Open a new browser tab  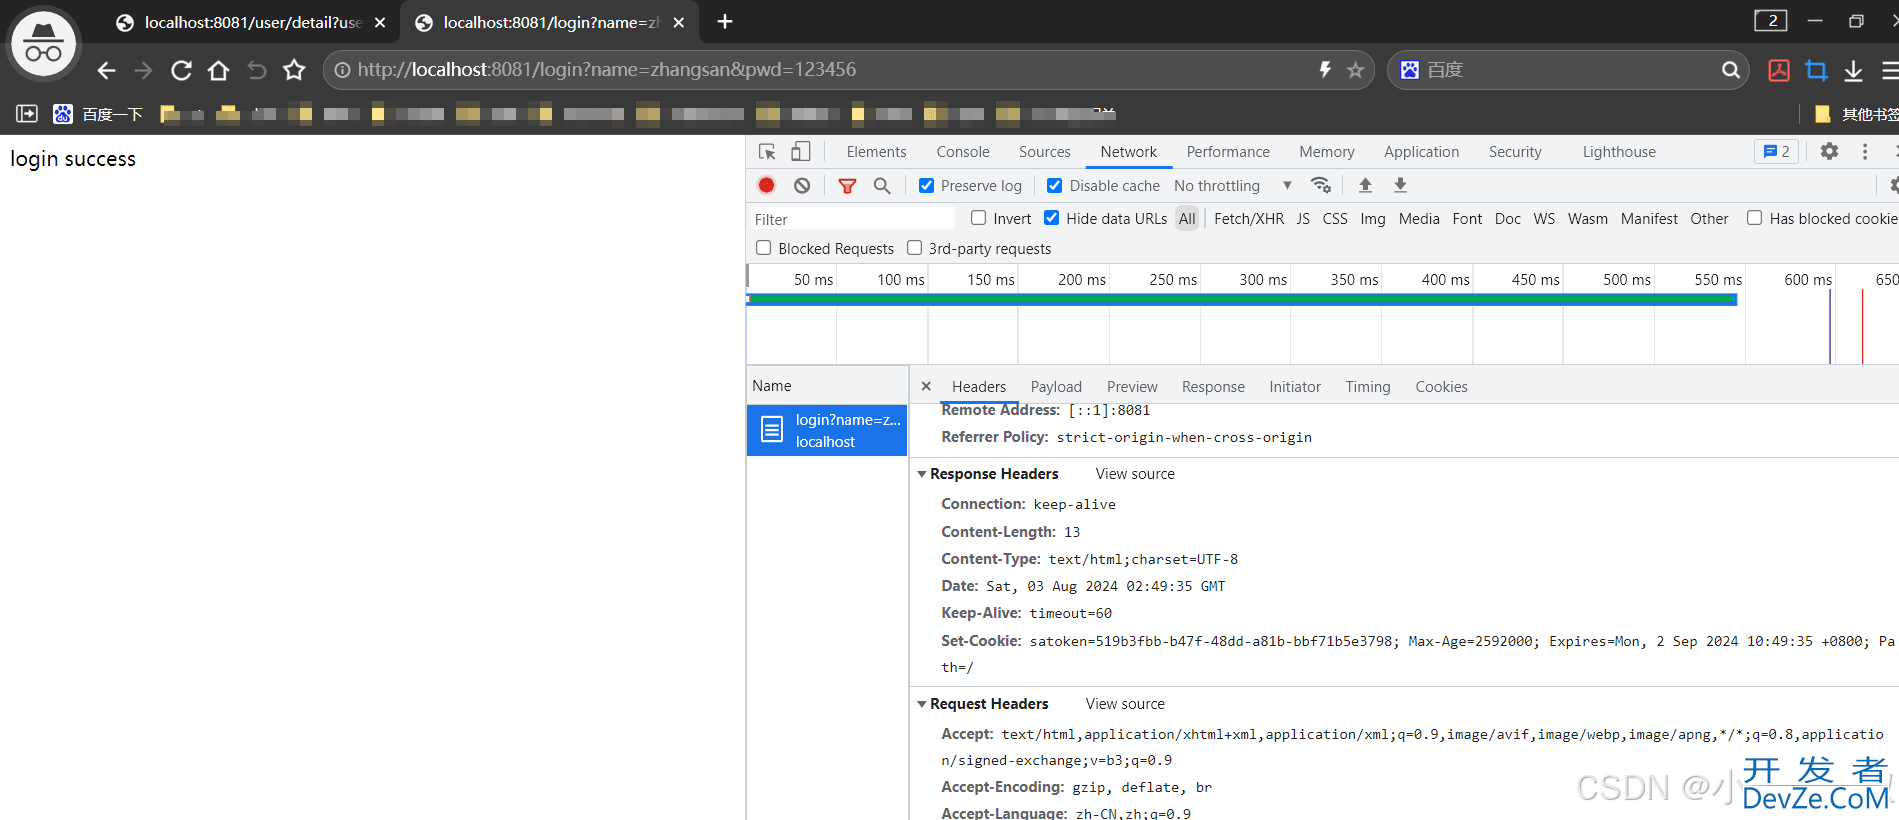[725, 22]
